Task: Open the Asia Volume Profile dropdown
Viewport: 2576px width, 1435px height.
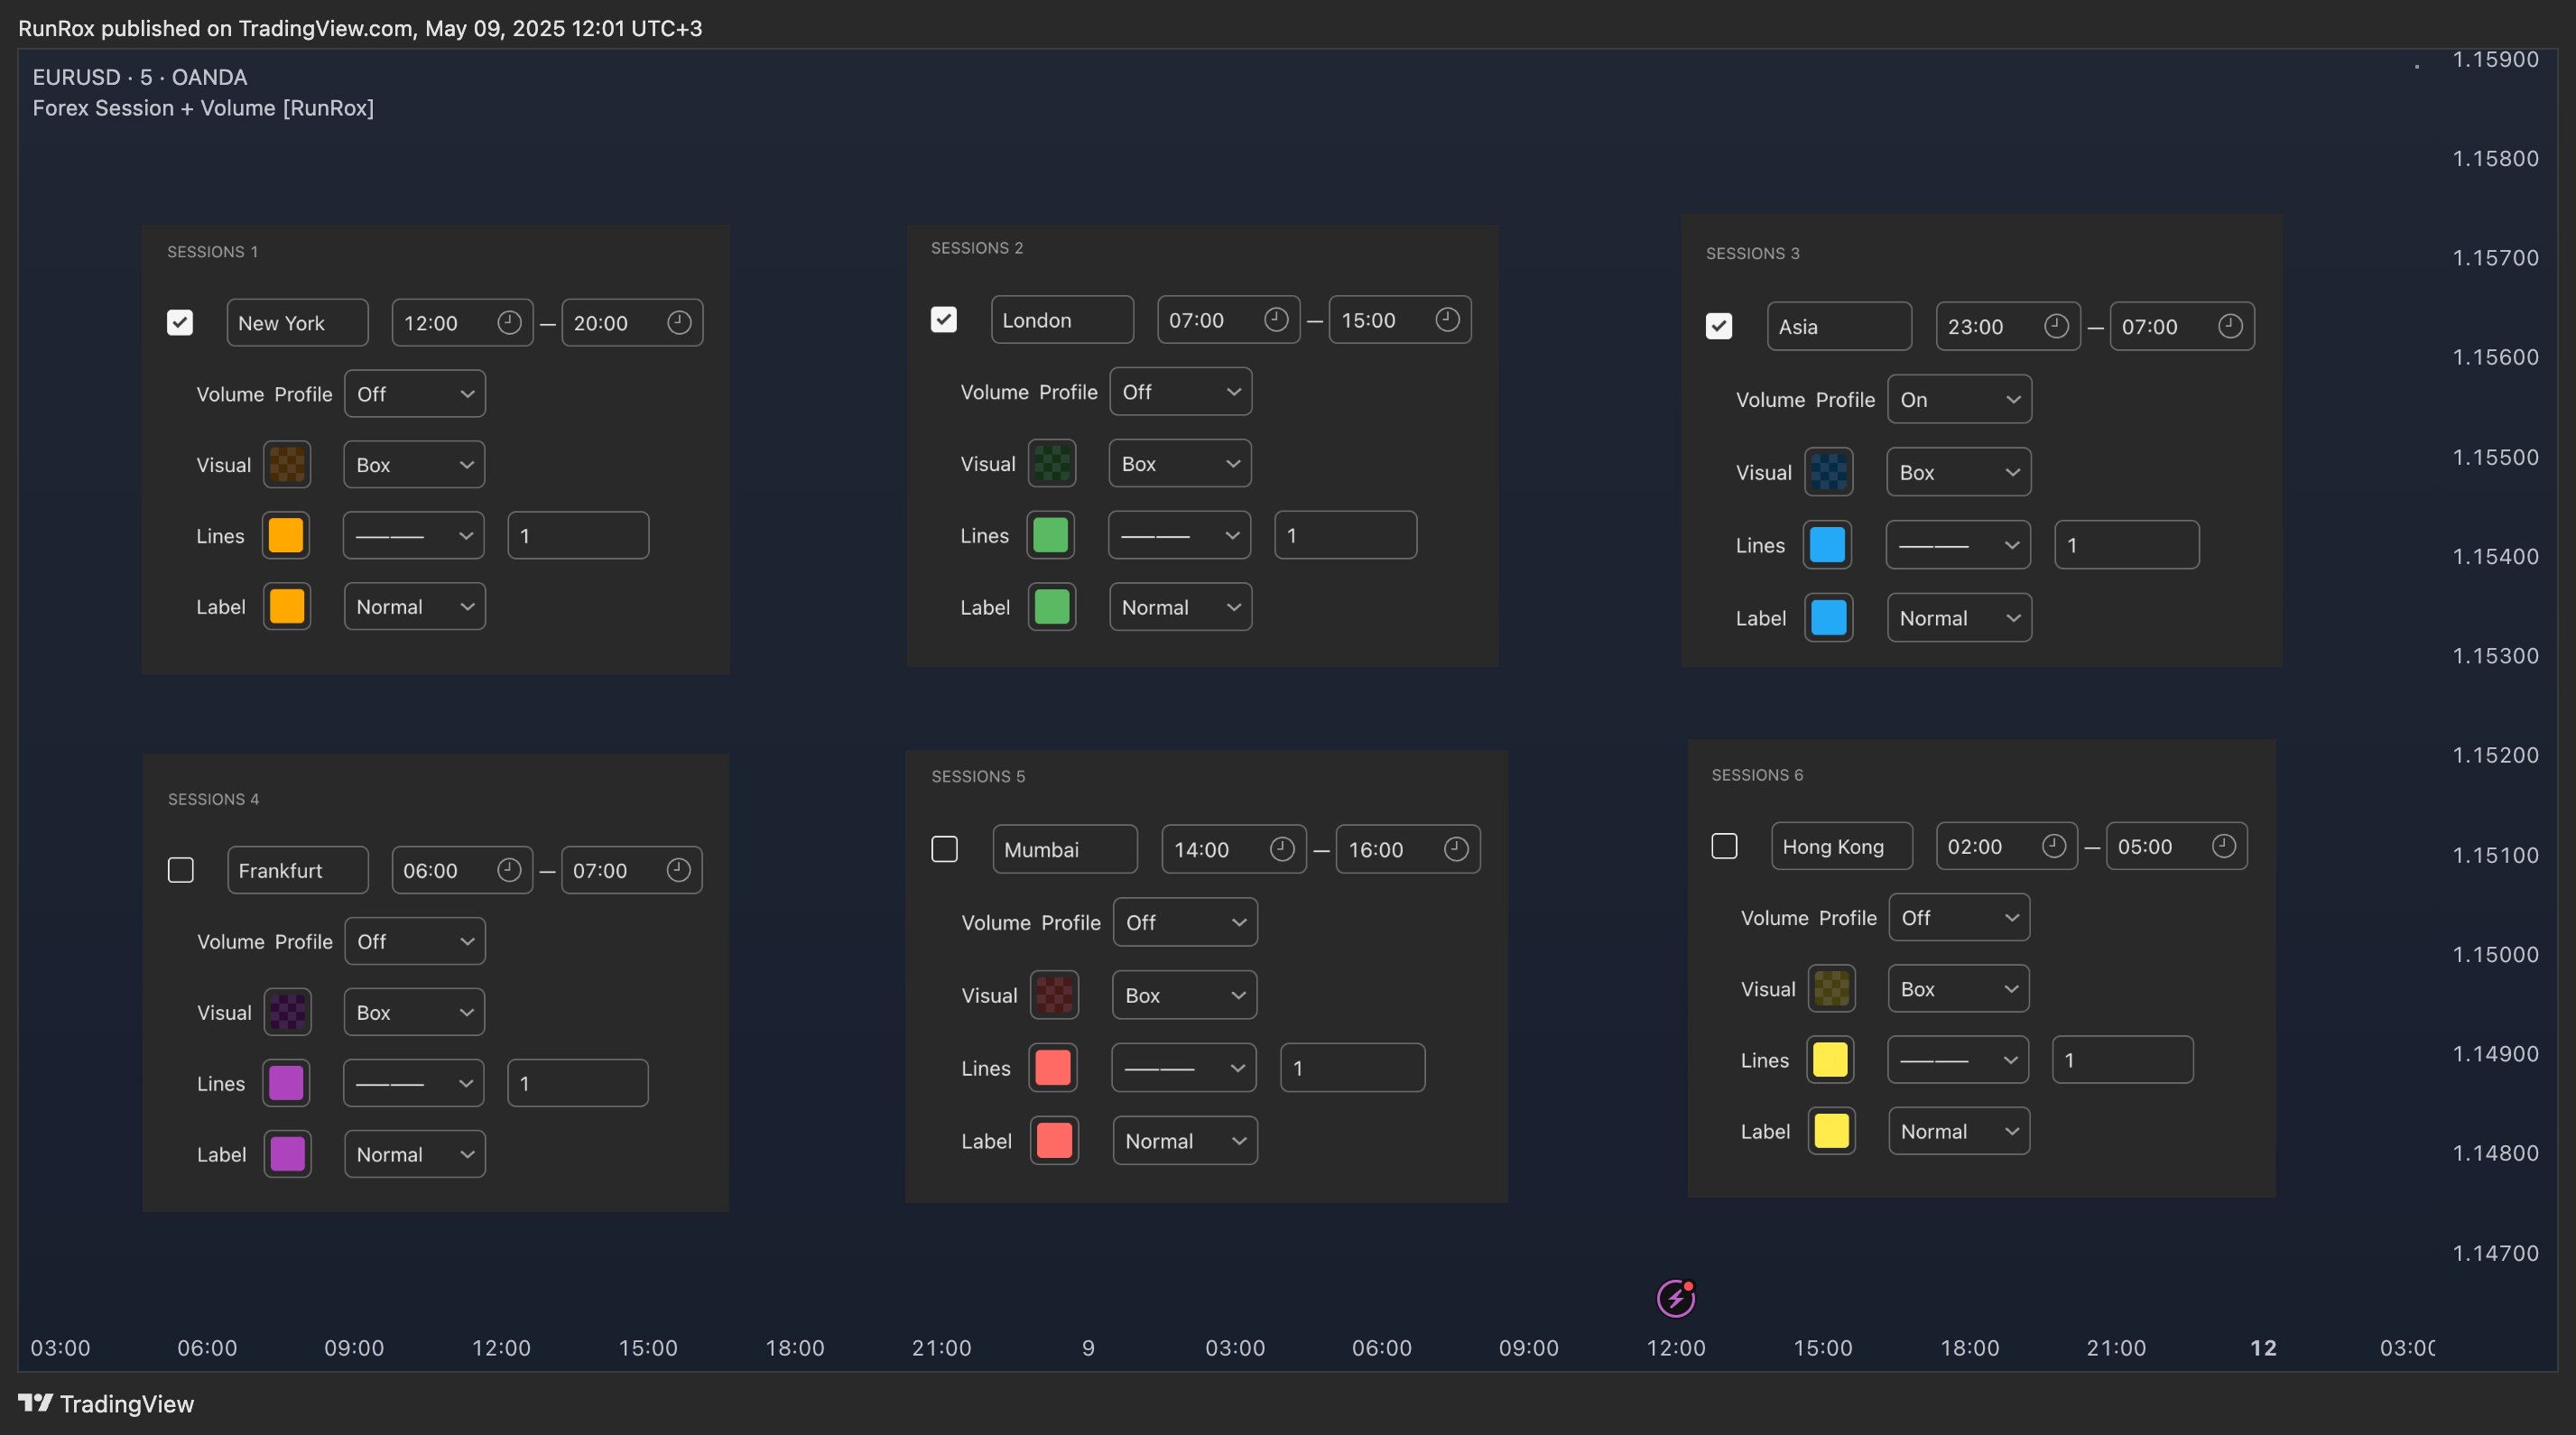Action: coord(1958,399)
